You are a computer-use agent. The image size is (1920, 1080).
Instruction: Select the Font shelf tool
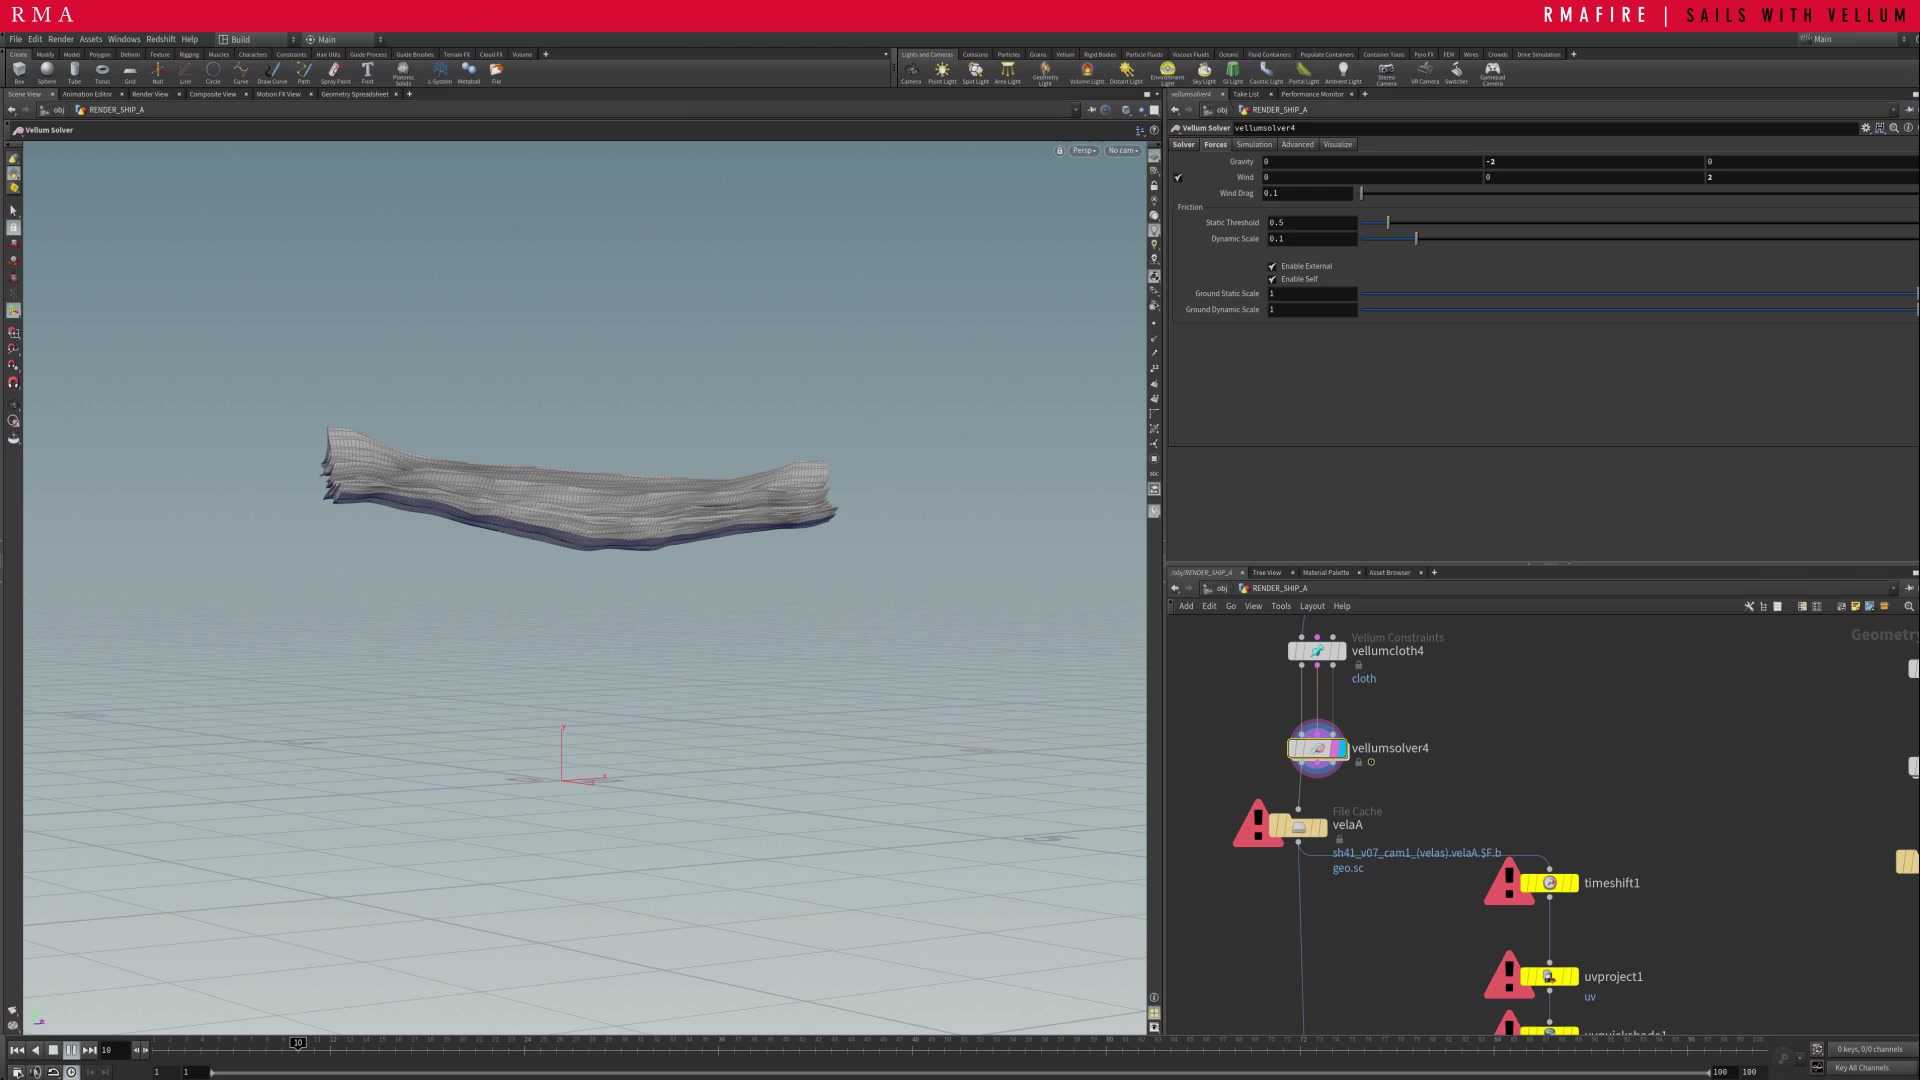[368, 72]
